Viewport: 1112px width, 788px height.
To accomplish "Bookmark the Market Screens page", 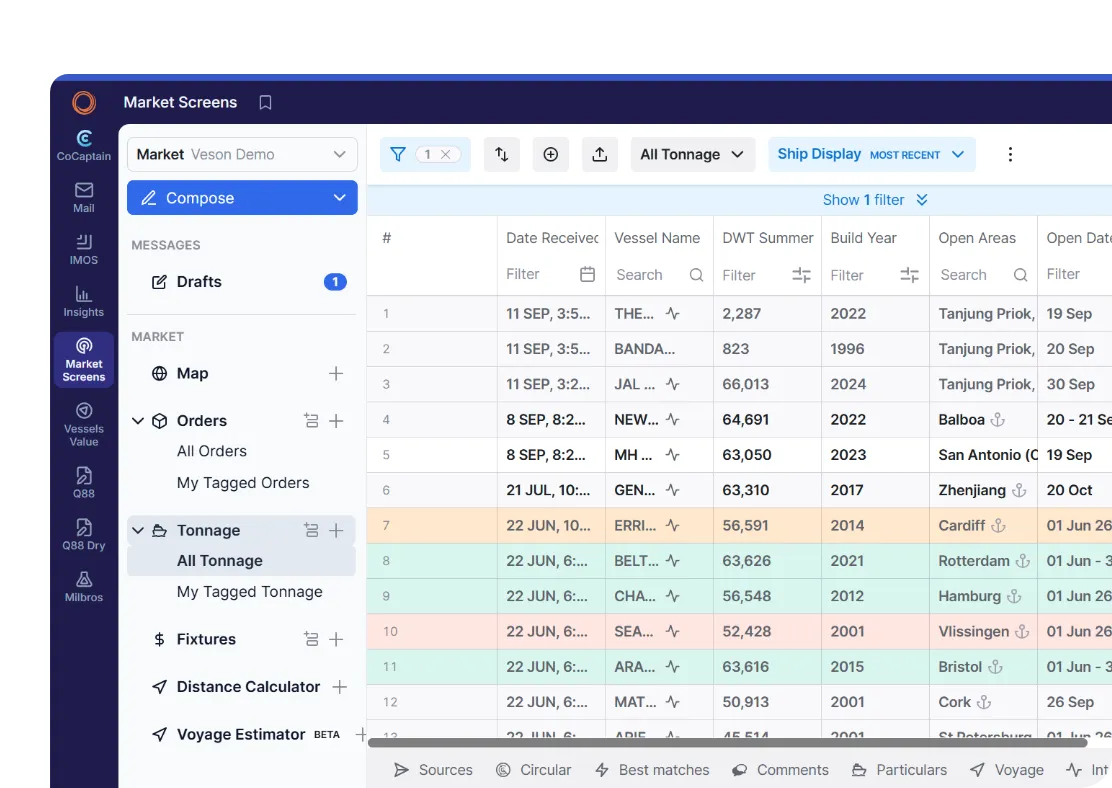I will point(265,102).
